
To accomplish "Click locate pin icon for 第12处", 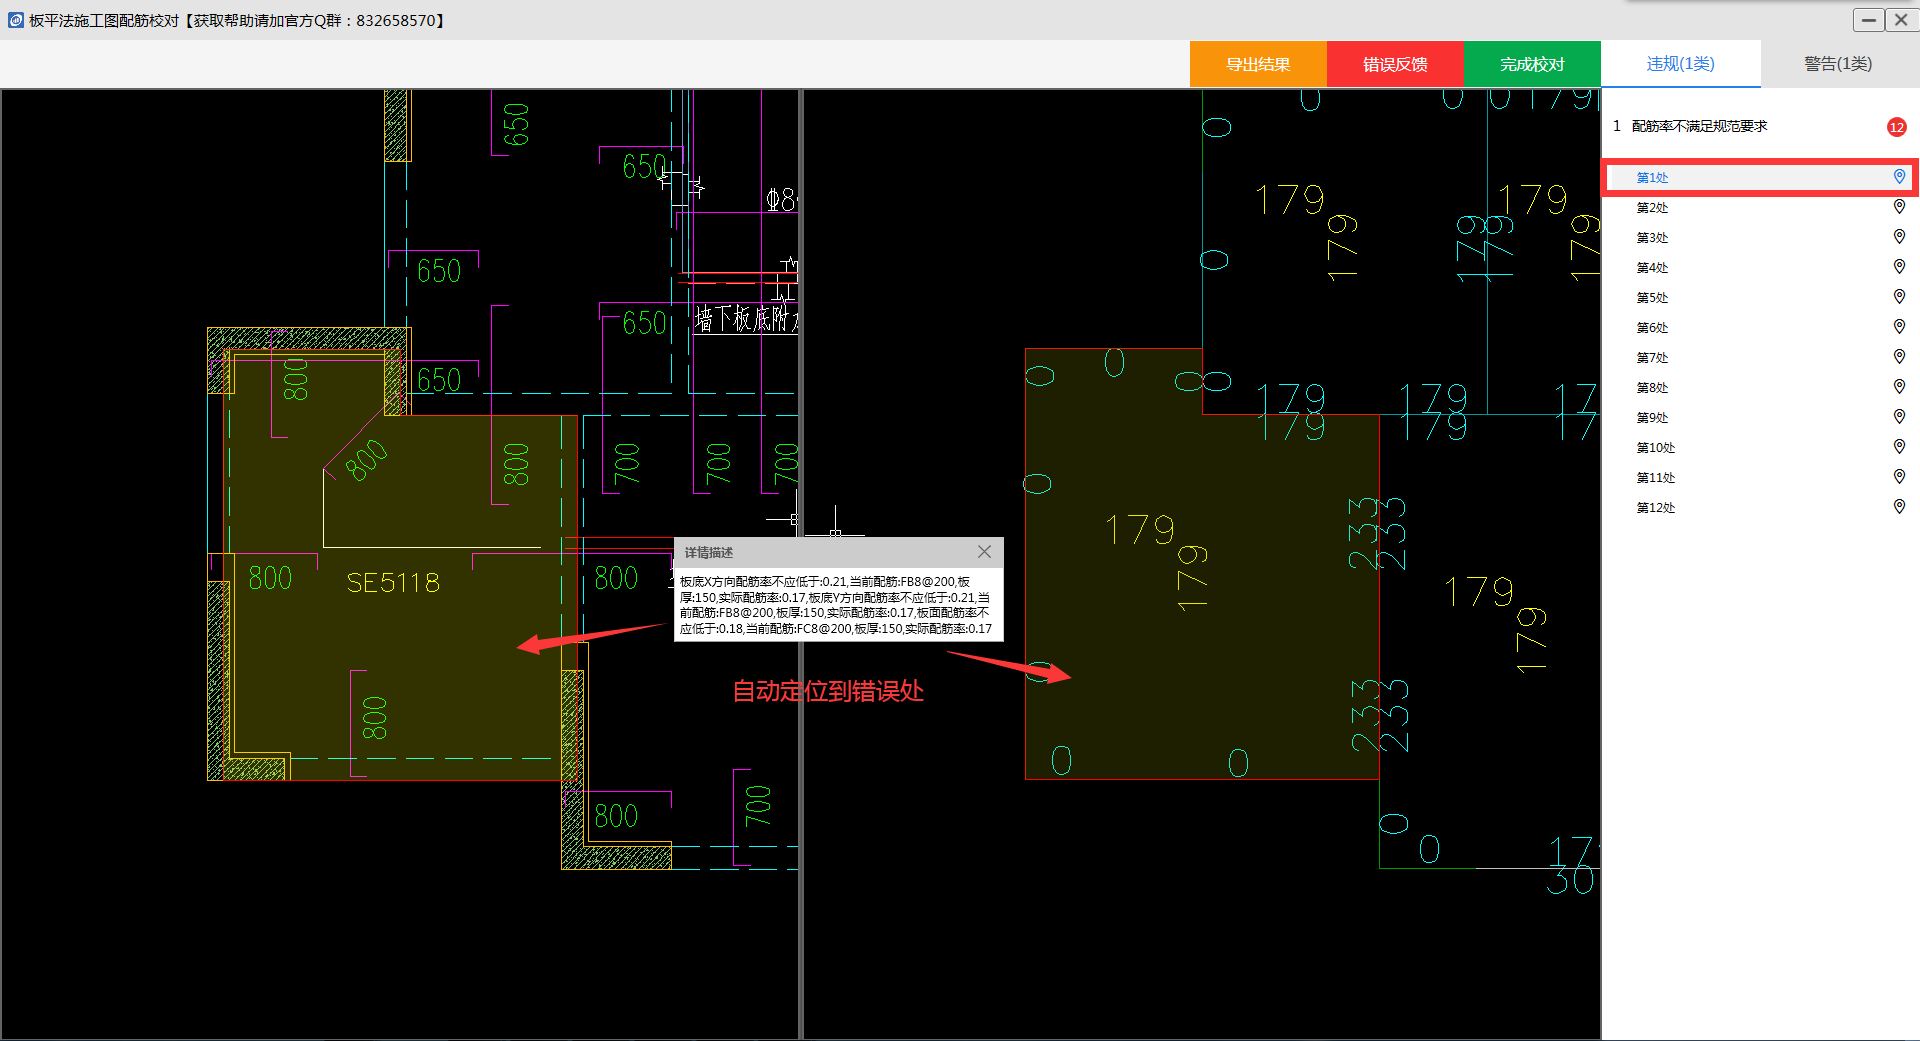I will [x=1899, y=507].
